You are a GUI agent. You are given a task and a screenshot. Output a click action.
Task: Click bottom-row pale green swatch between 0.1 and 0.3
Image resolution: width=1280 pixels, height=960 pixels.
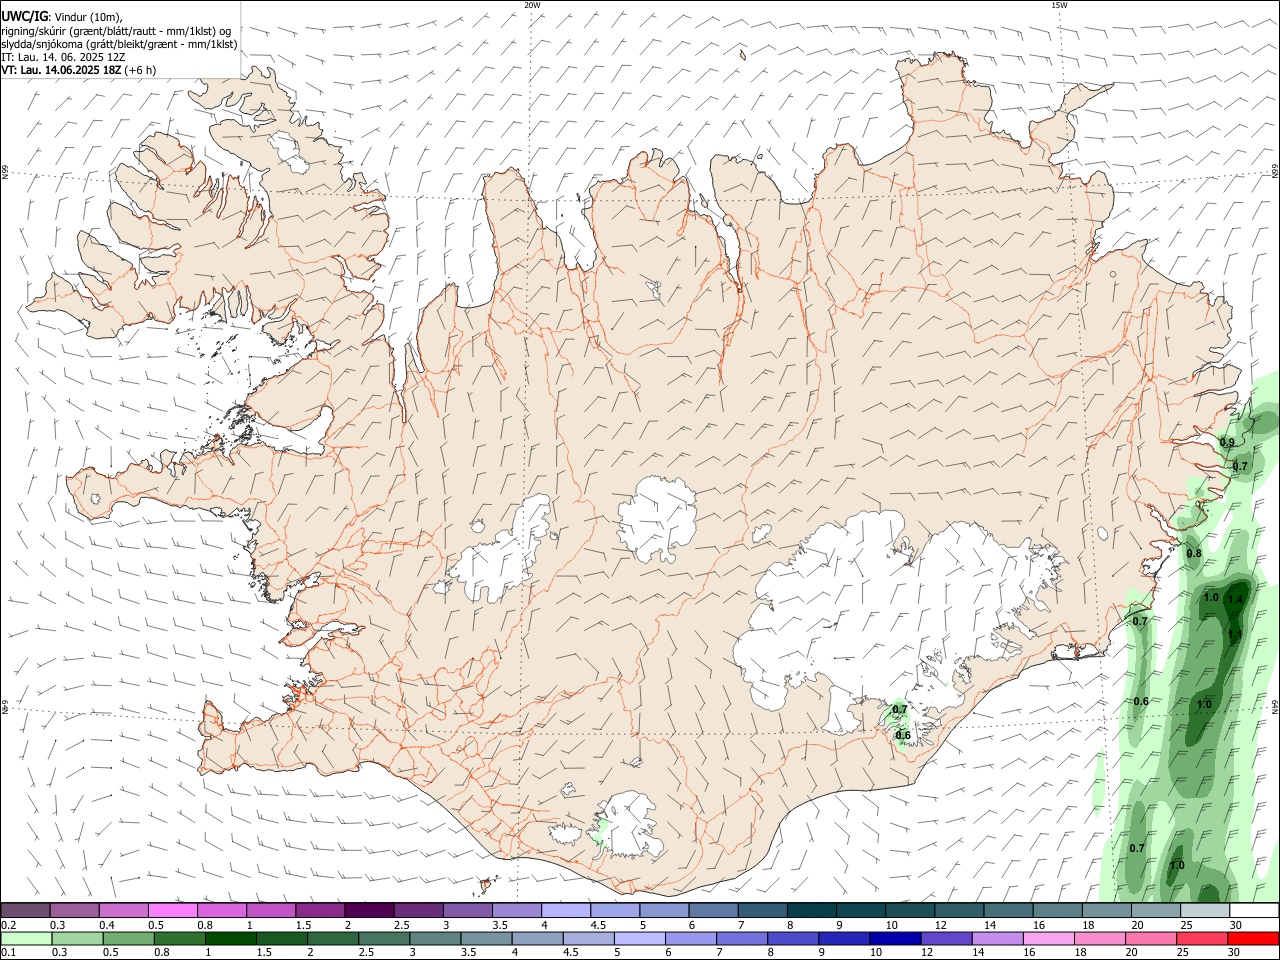click(x=27, y=939)
